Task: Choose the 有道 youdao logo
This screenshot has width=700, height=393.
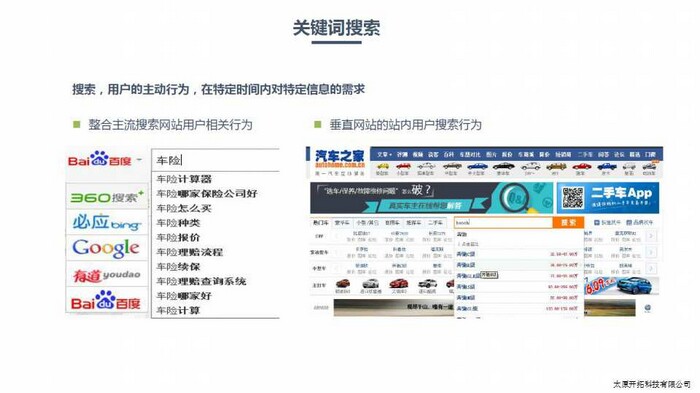Action: (107, 275)
